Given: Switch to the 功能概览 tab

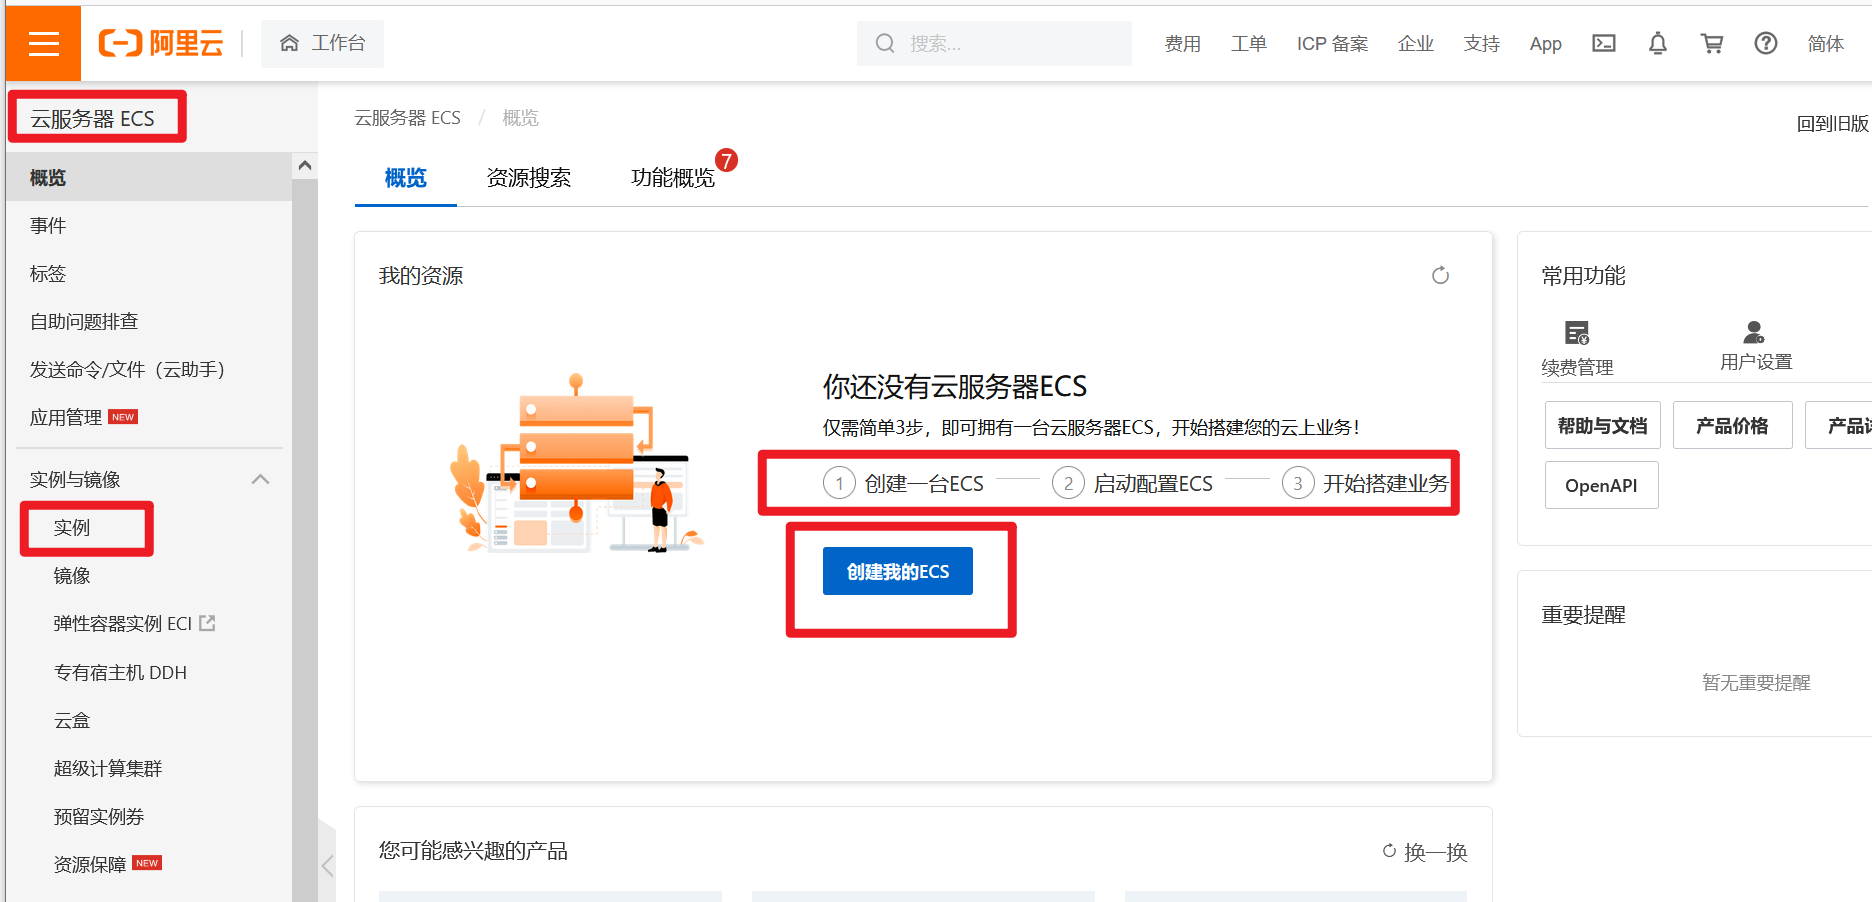Looking at the screenshot, I should (x=672, y=178).
